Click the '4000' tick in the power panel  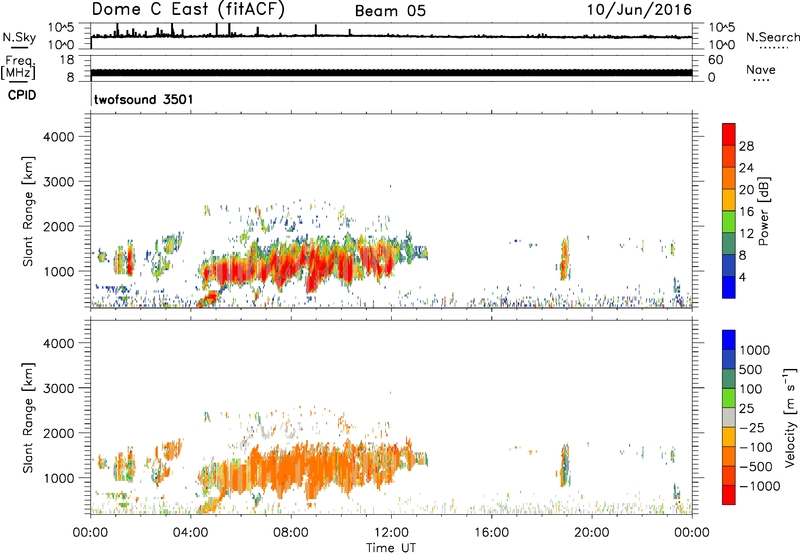(59, 137)
